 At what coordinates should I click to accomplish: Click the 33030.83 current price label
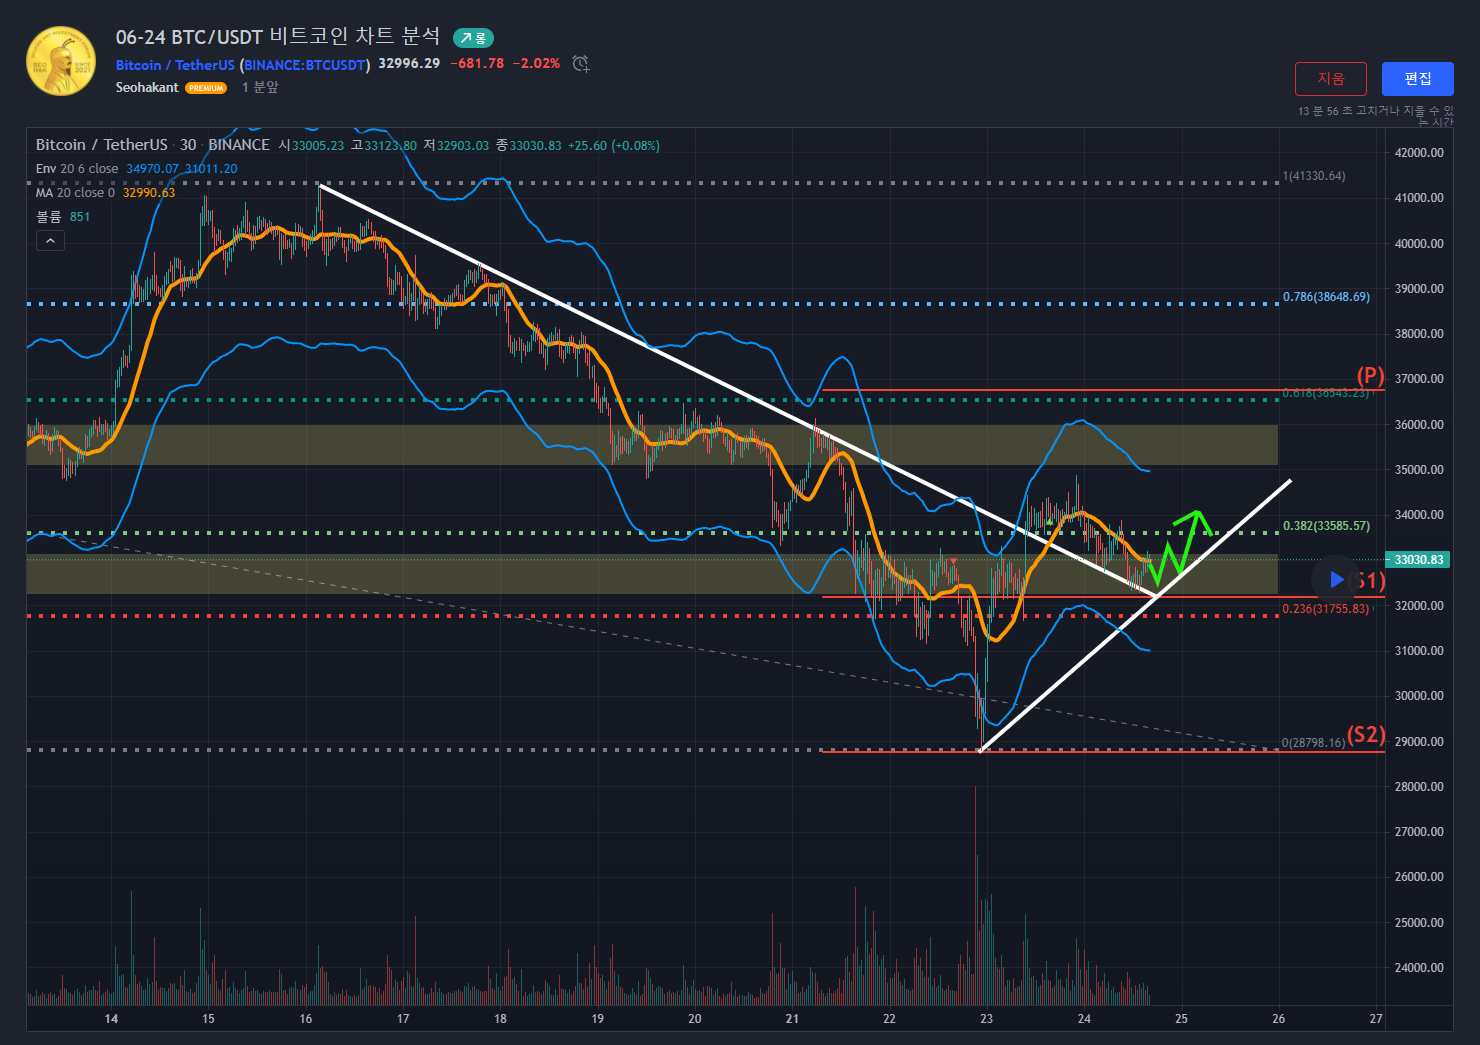tap(1418, 560)
